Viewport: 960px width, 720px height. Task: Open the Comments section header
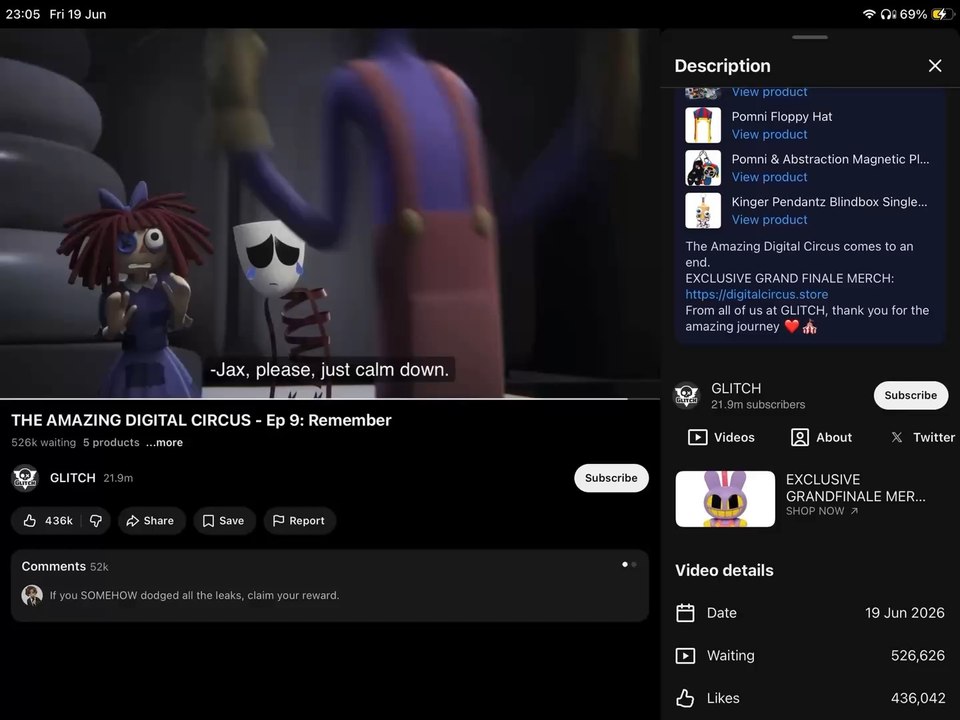65,566
